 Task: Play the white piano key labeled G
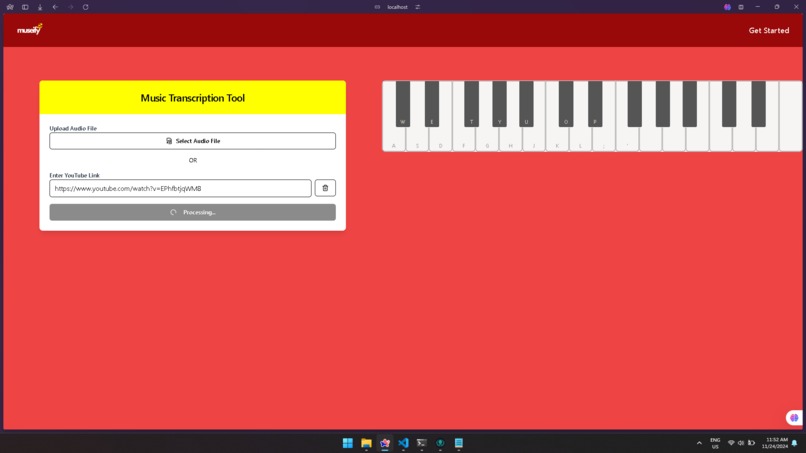(x=487, y=140)
